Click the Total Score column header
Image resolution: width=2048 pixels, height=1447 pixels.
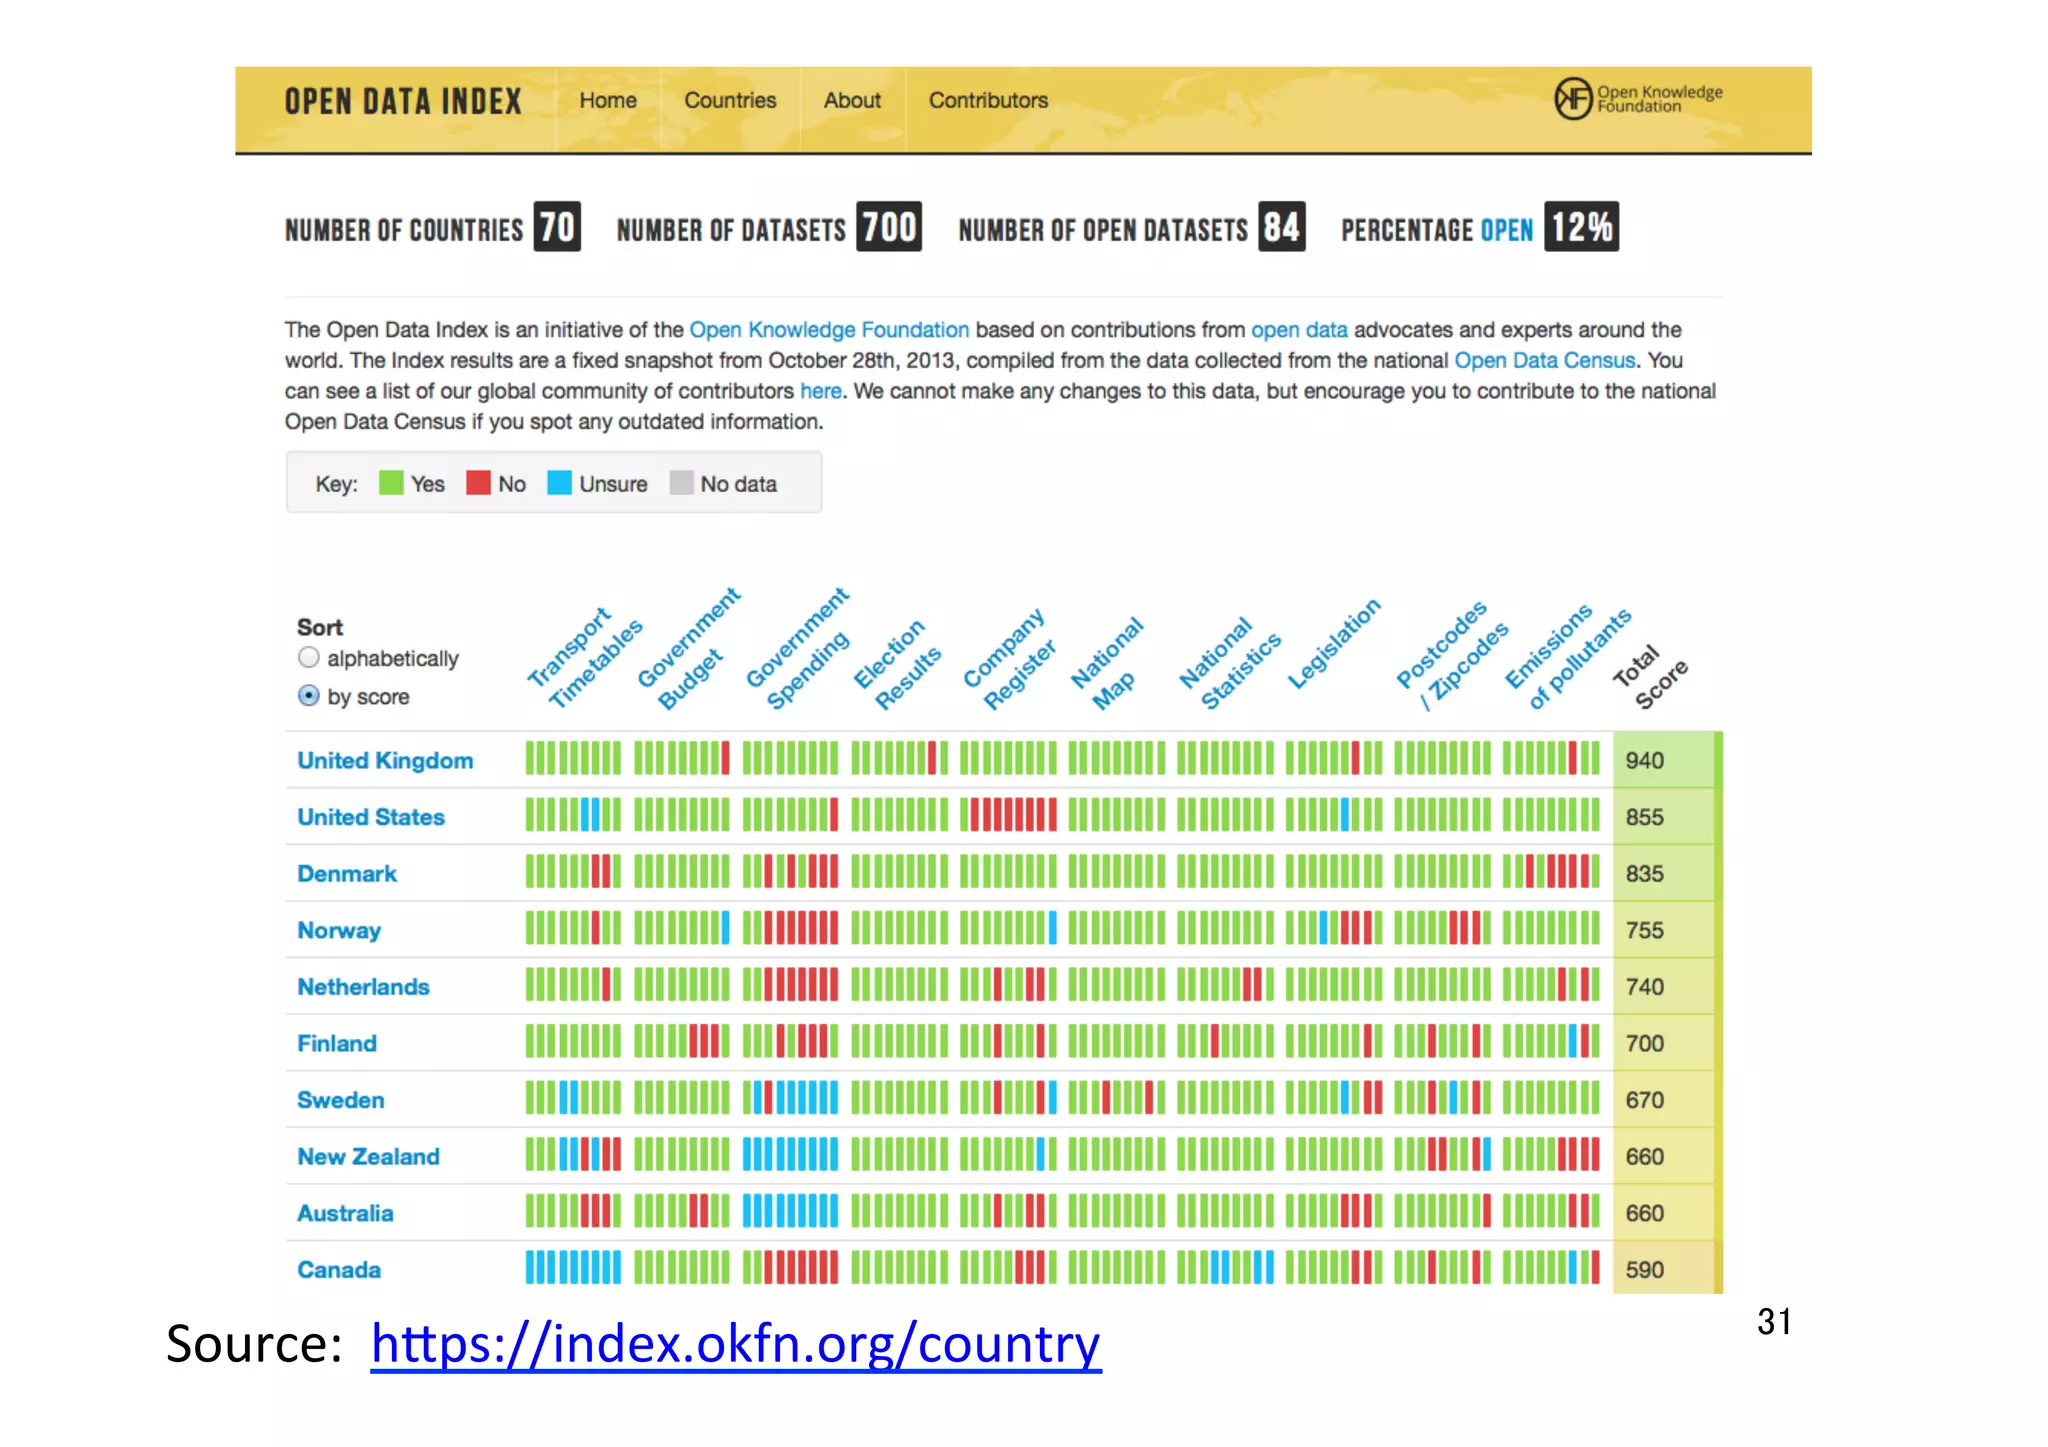1650,677
